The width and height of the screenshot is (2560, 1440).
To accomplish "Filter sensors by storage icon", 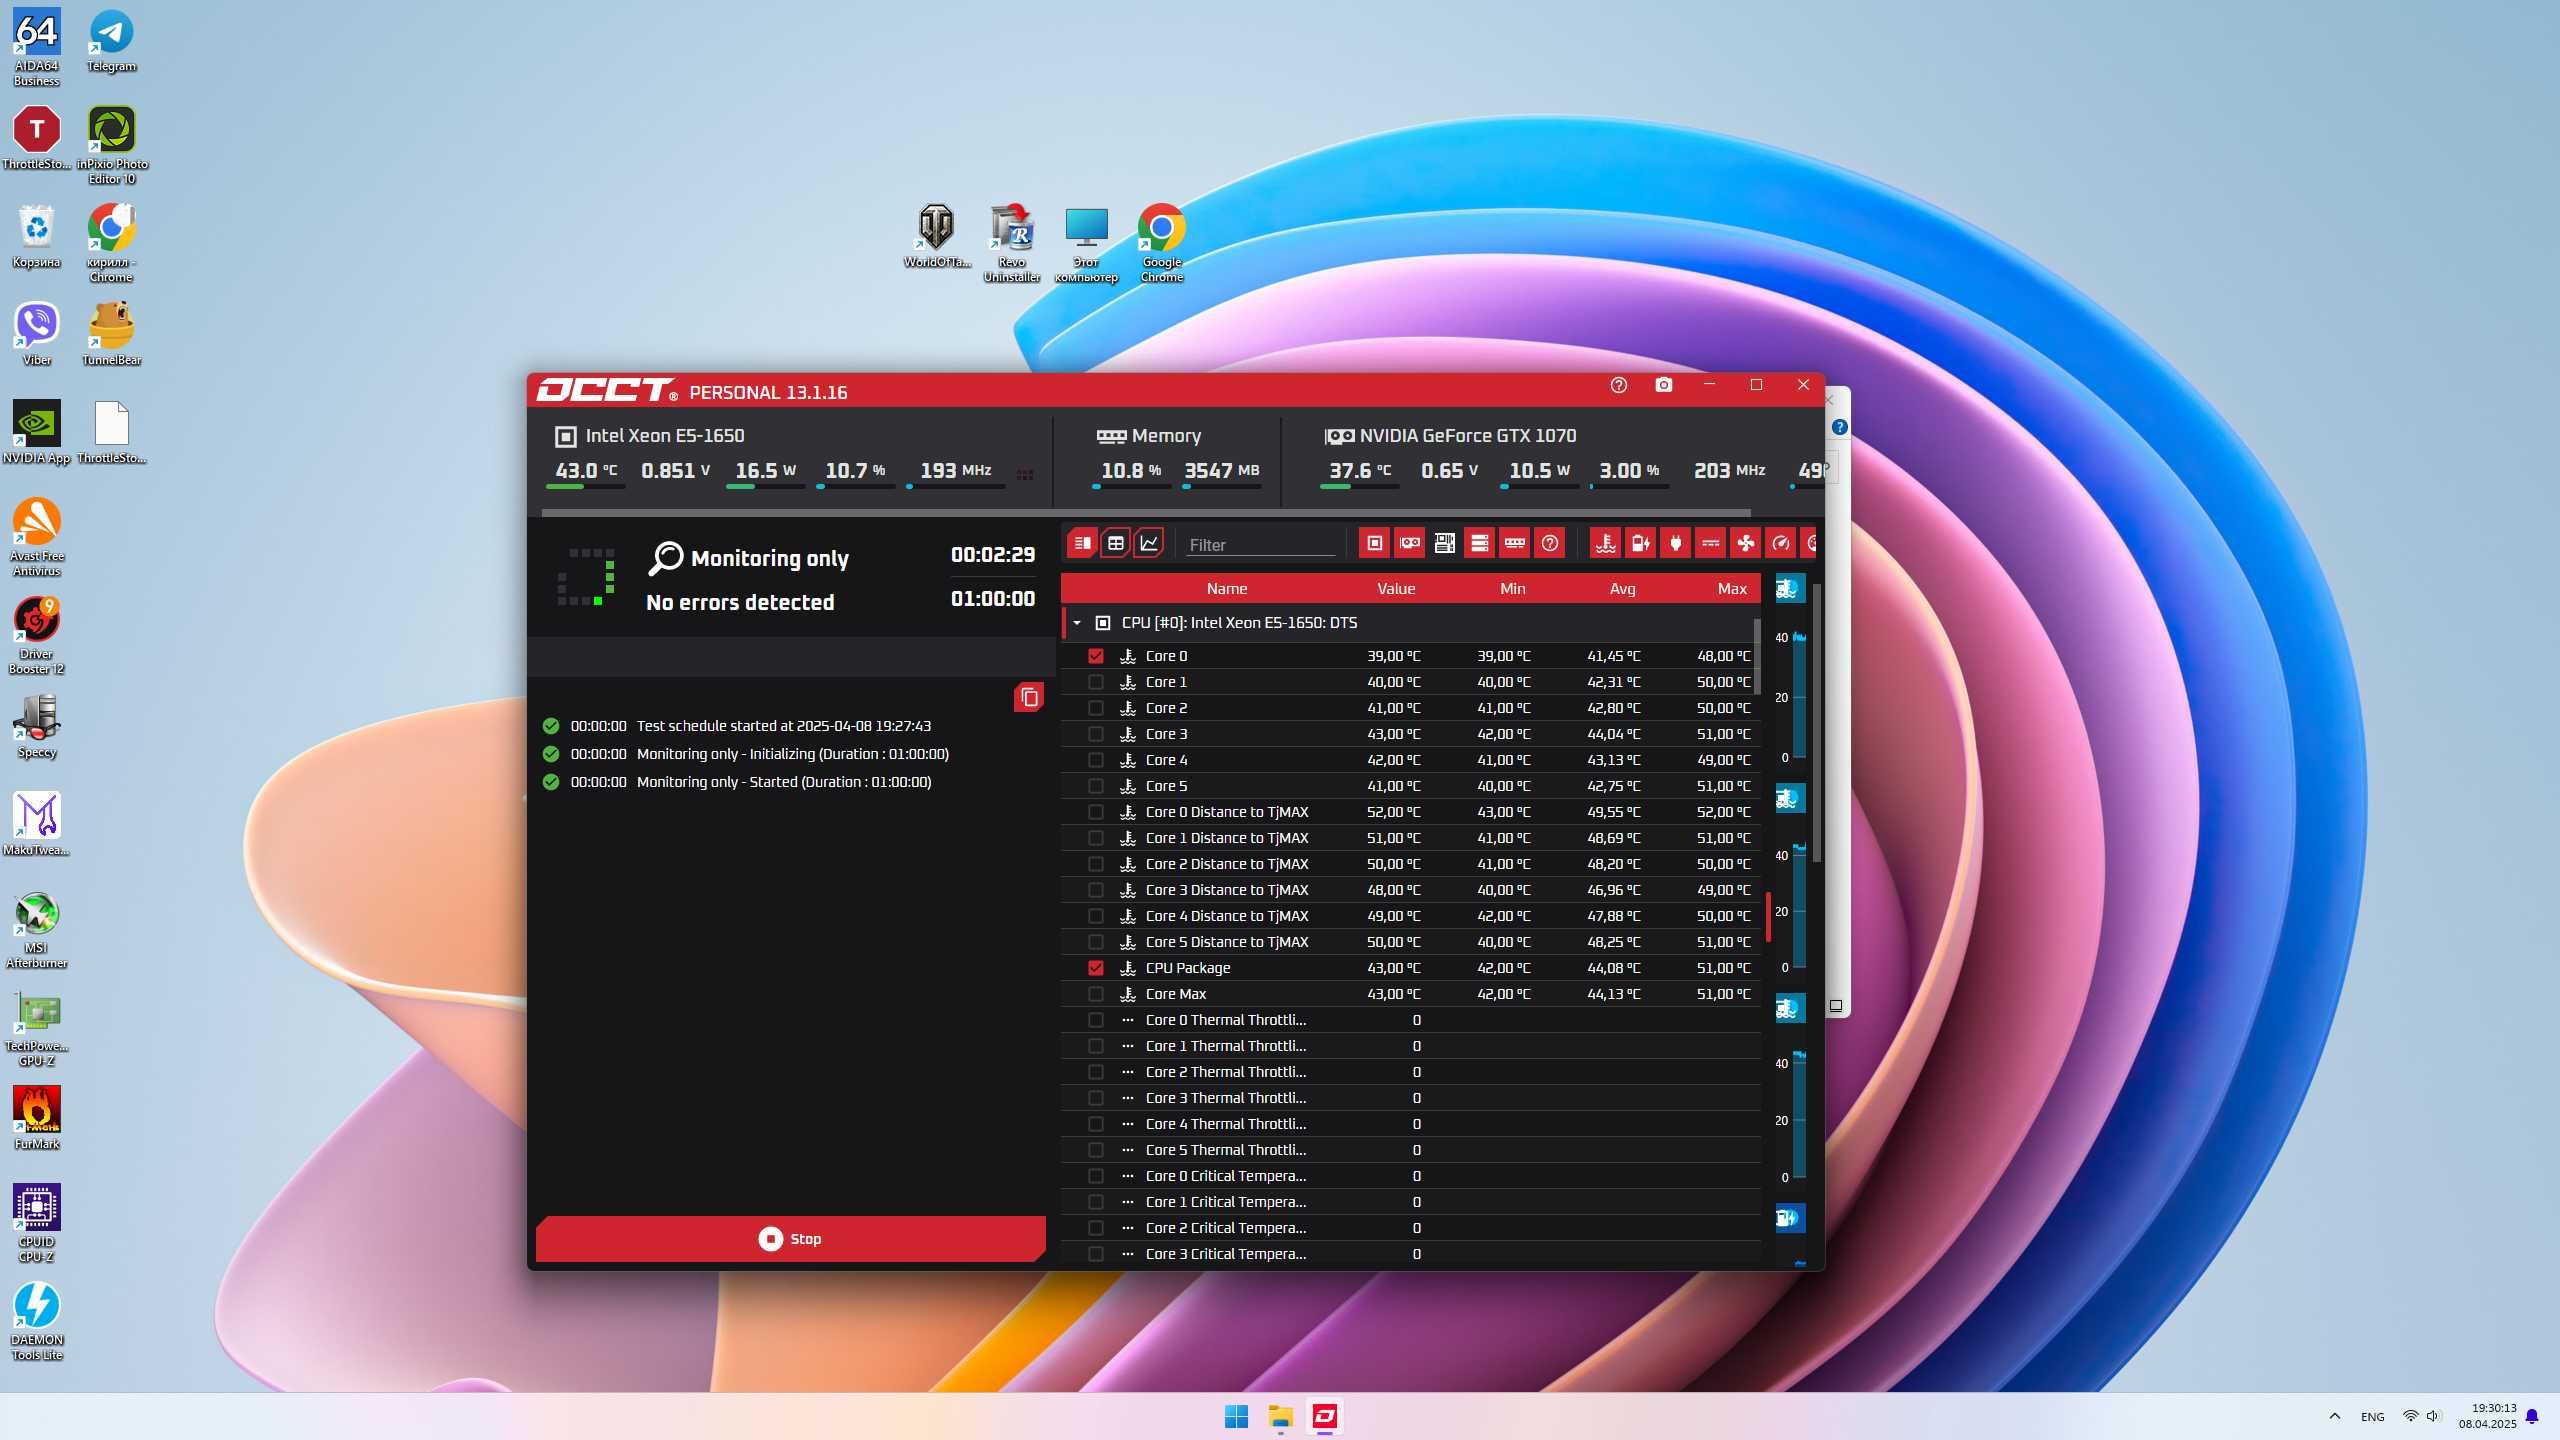I will click(x=1480, y=543).
